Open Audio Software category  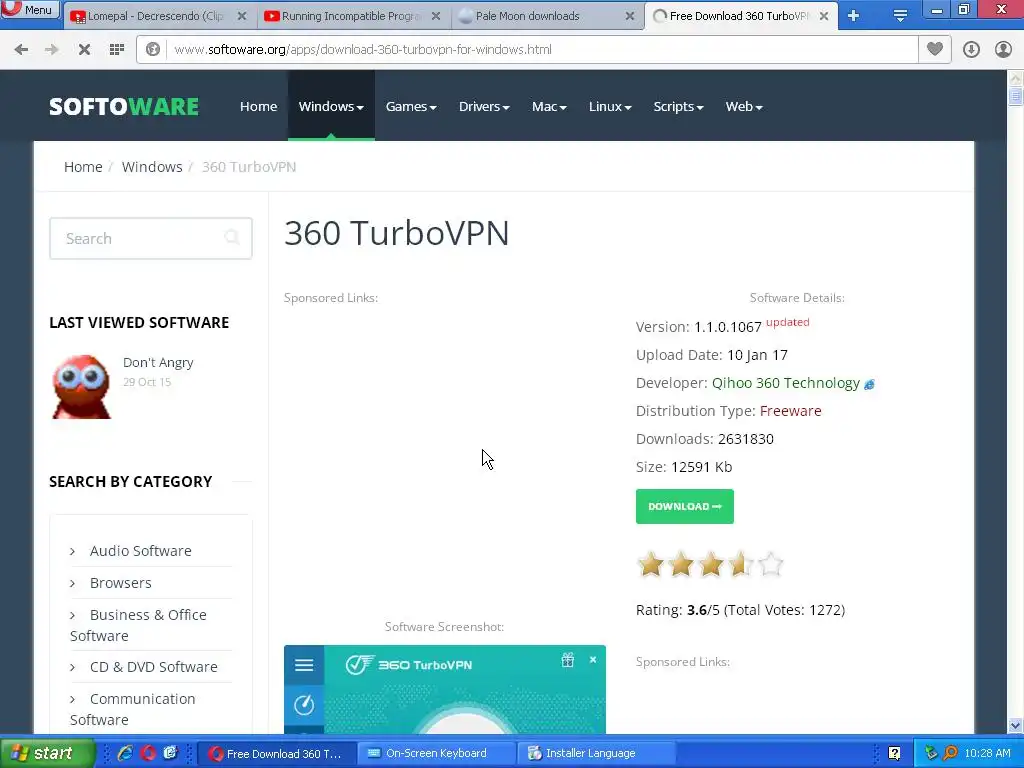140,551
